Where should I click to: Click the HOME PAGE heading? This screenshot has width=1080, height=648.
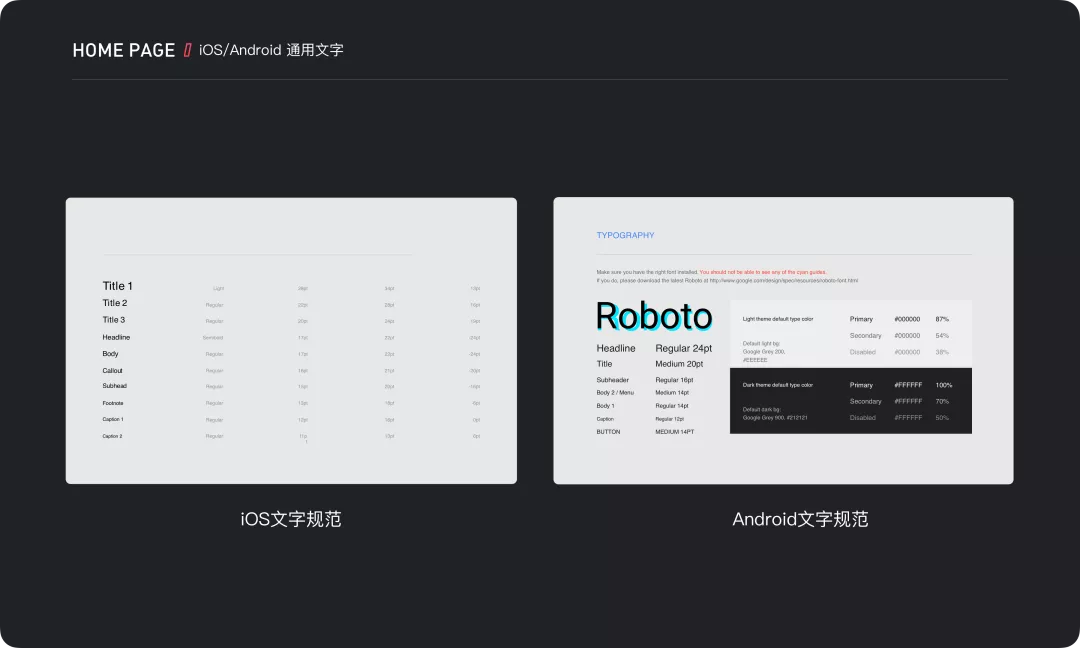pyautogui.click(x=123, y=49)
